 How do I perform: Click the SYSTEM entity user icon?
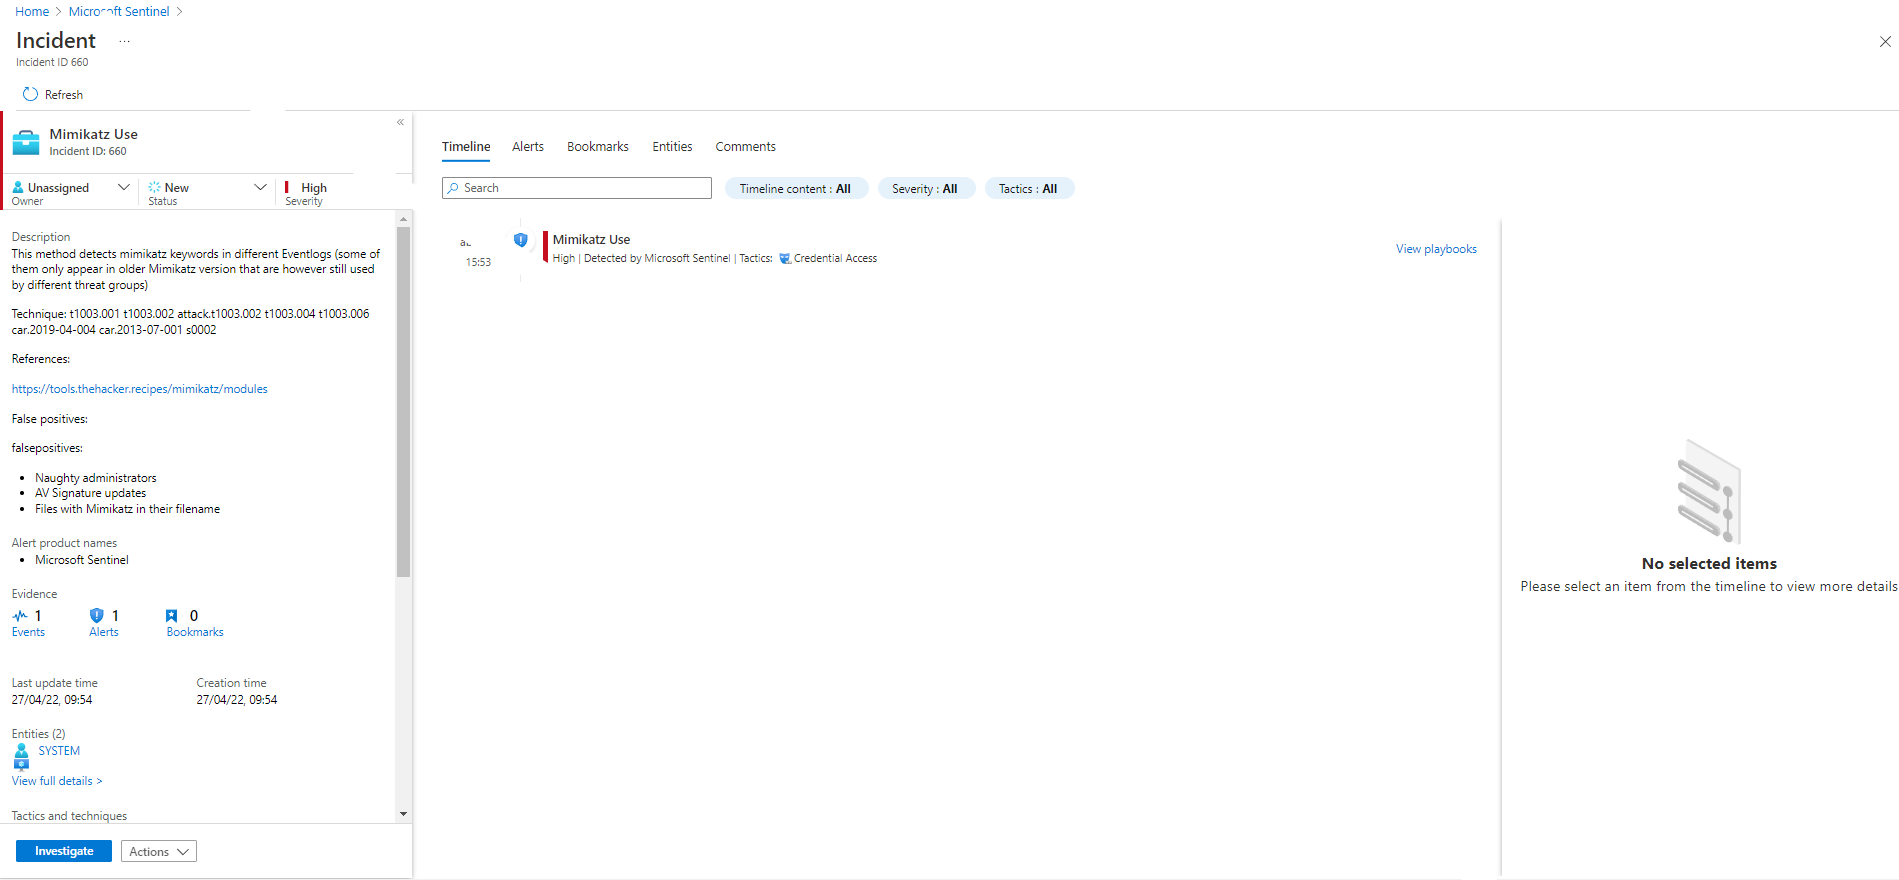tap(21, 751)
